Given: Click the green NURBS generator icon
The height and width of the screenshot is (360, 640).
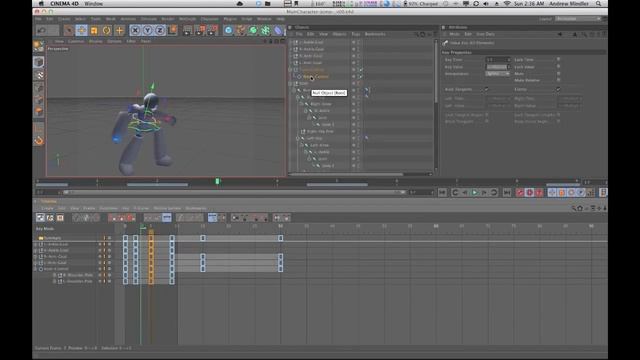Looking at the screenshot, I should tap(253, 30).
